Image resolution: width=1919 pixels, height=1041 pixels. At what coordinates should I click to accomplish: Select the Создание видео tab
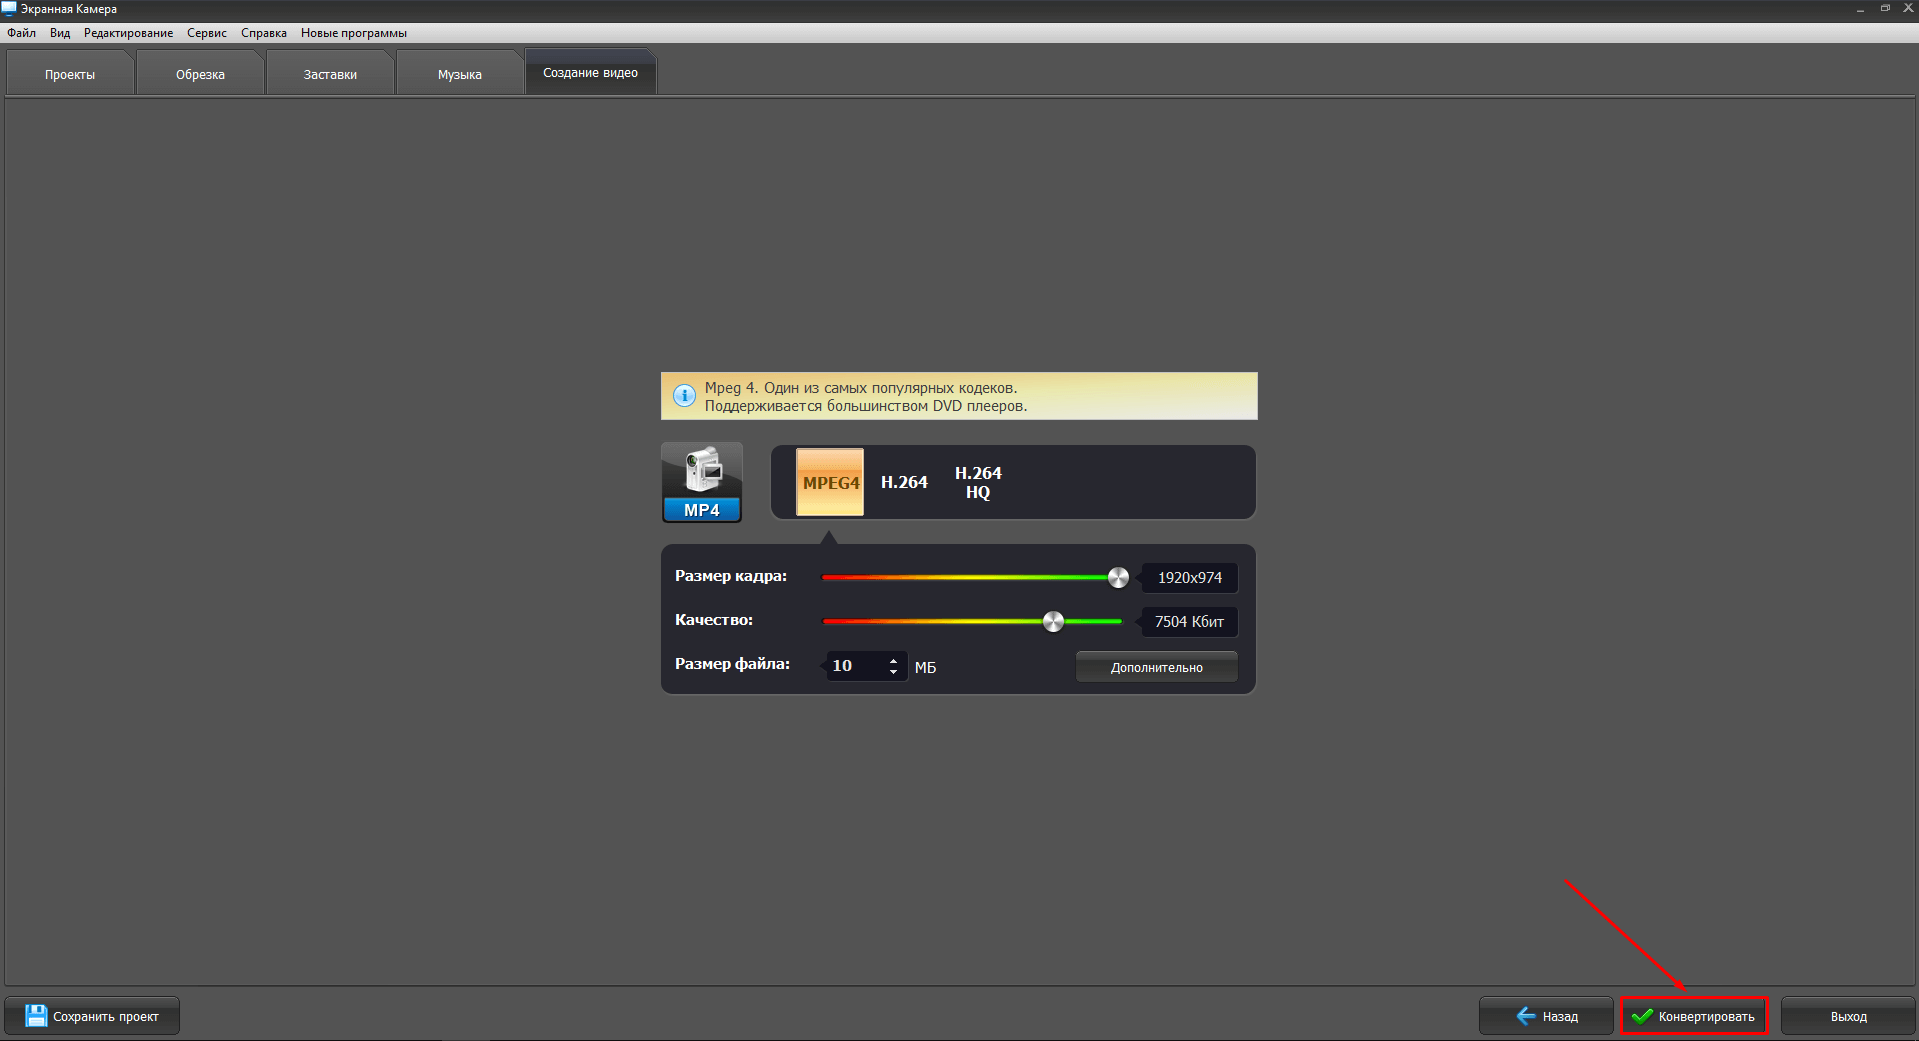click(x=590, y=72)
